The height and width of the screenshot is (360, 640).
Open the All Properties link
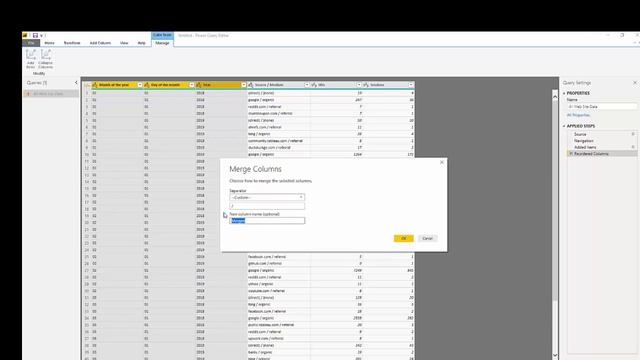[578, 115]
